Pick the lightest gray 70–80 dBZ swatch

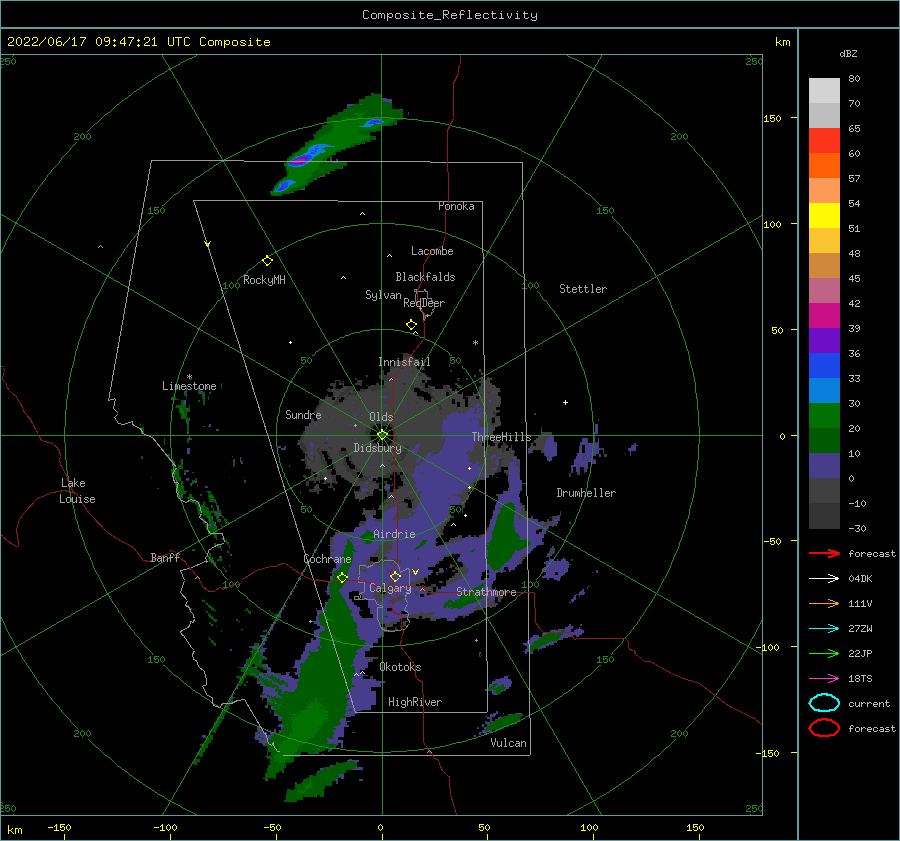coord(824,91)
